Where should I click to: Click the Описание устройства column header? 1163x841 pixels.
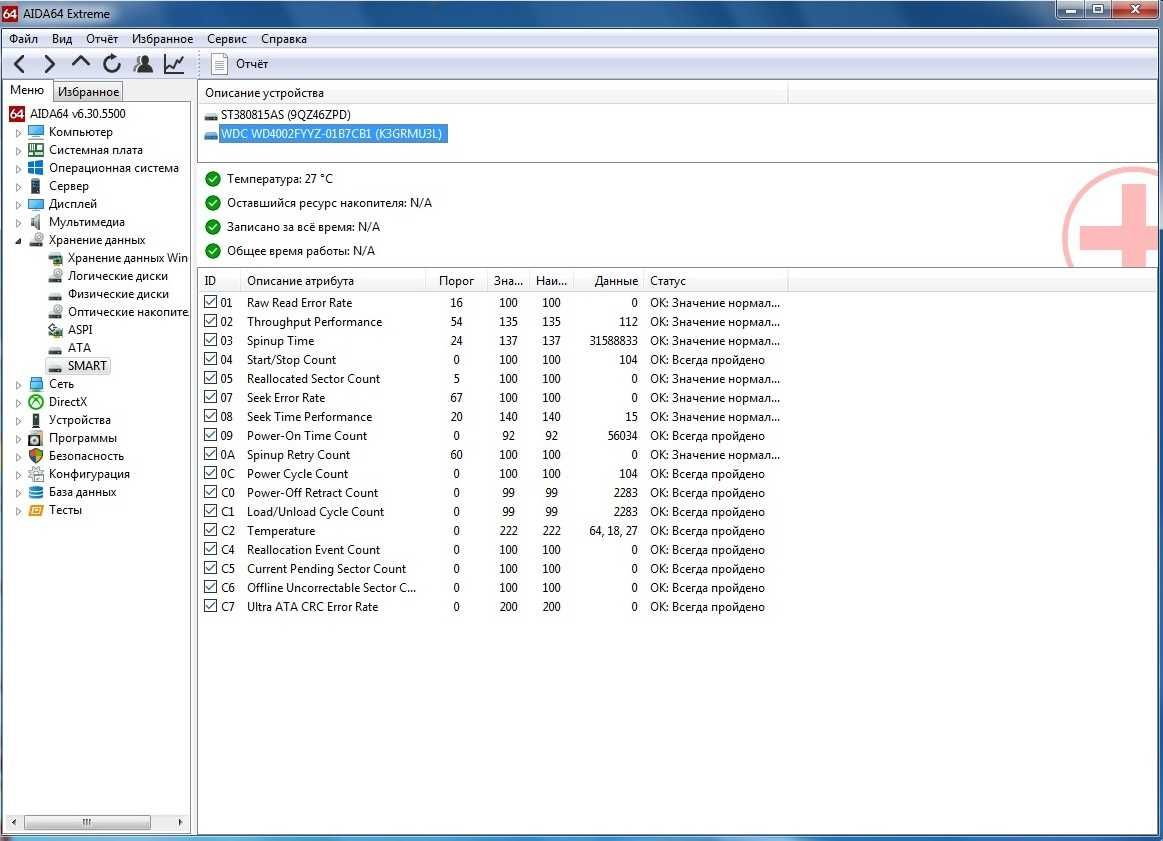click(x=492, y=93)
